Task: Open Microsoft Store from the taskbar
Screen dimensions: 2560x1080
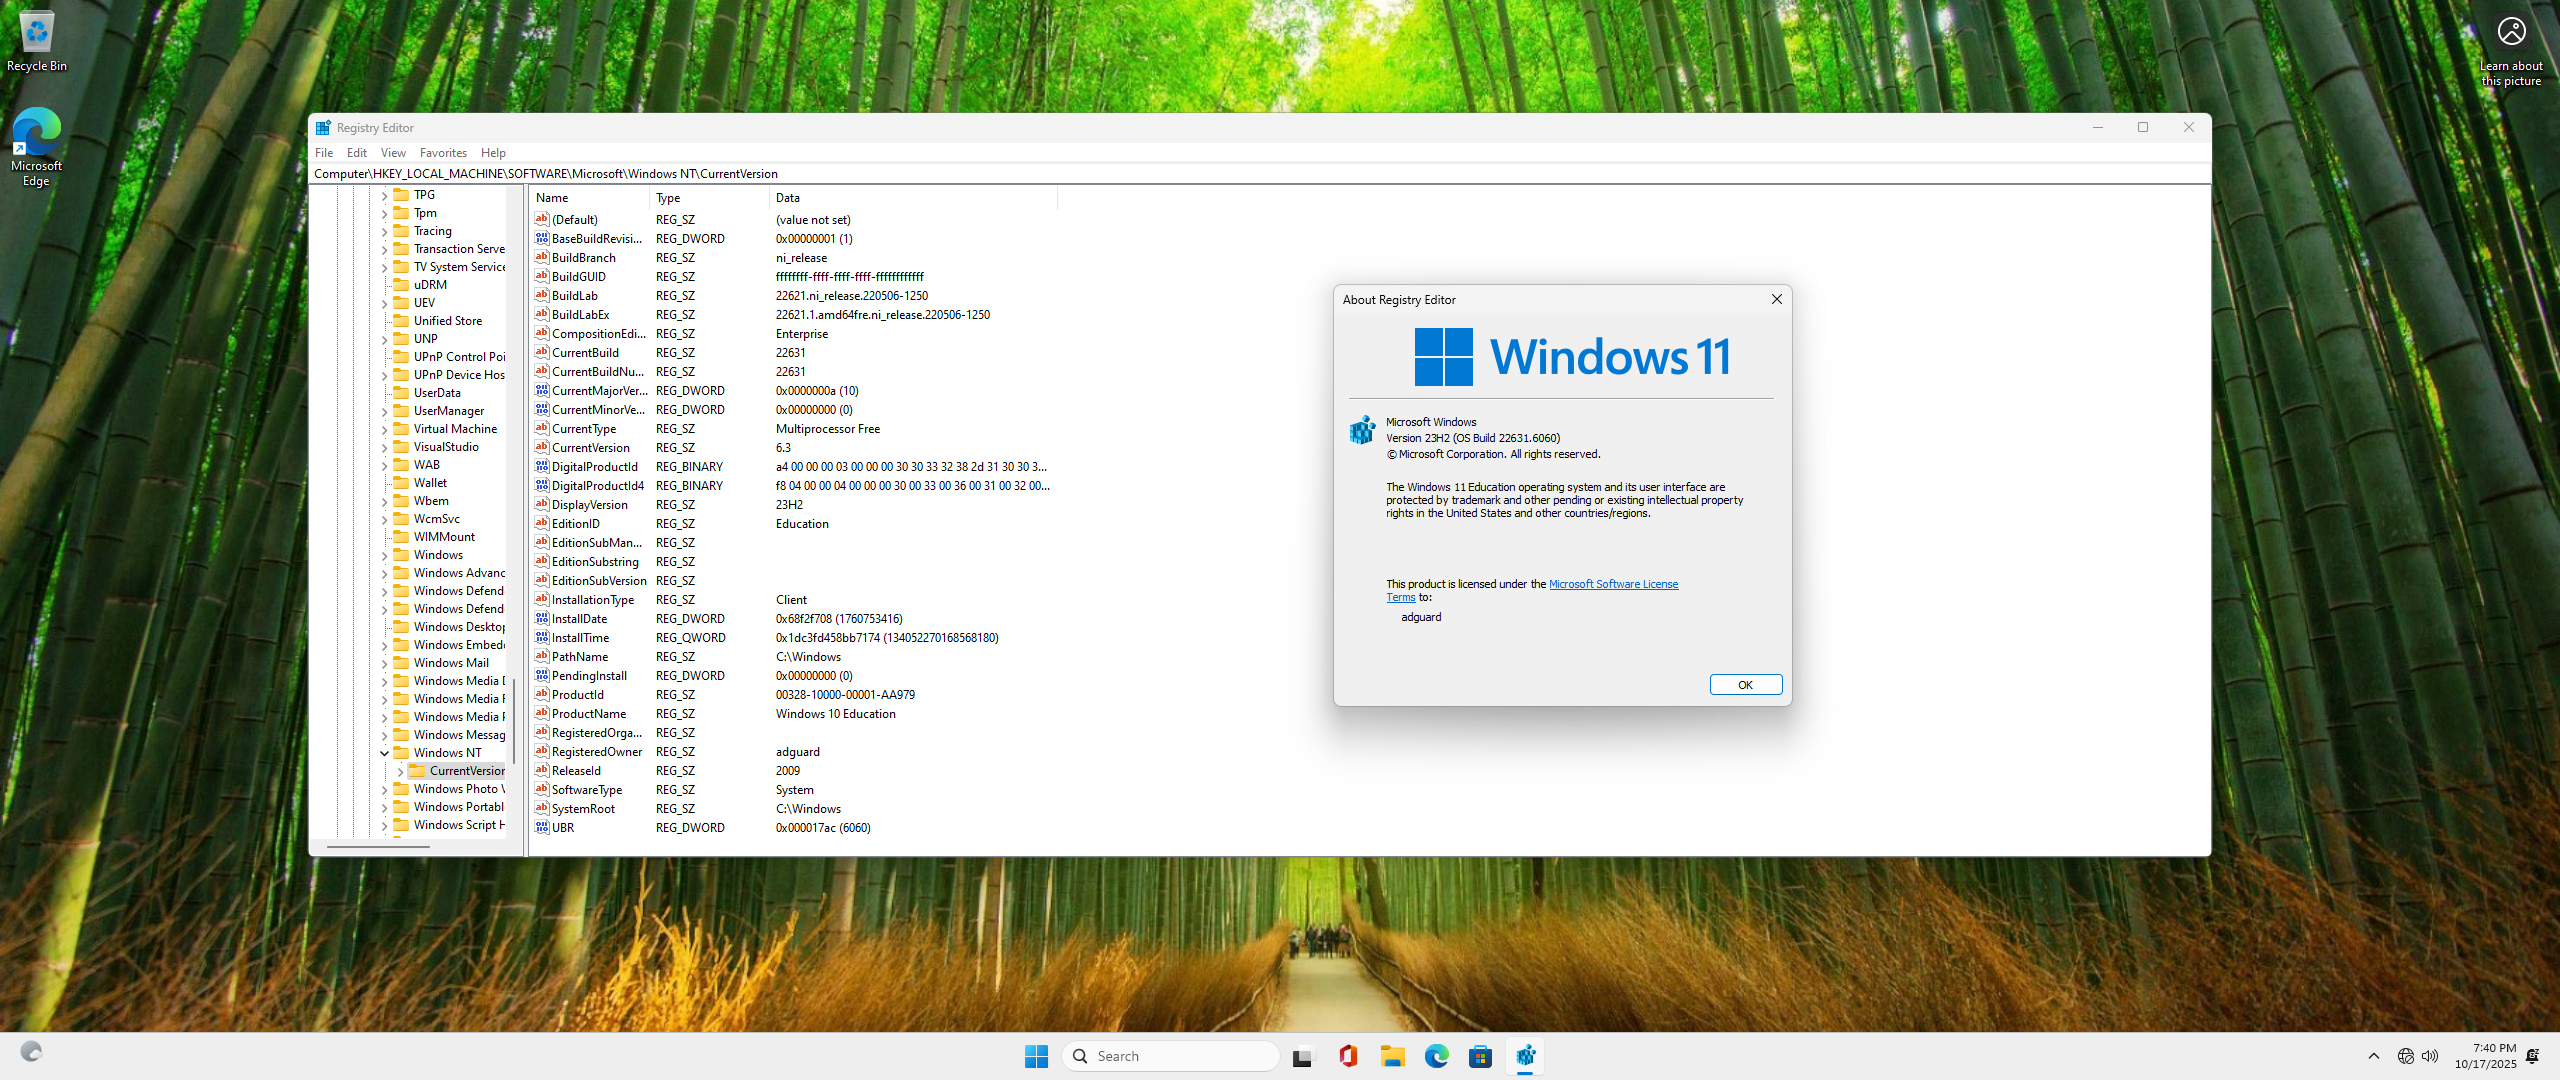Action: coord(1481,1056)
